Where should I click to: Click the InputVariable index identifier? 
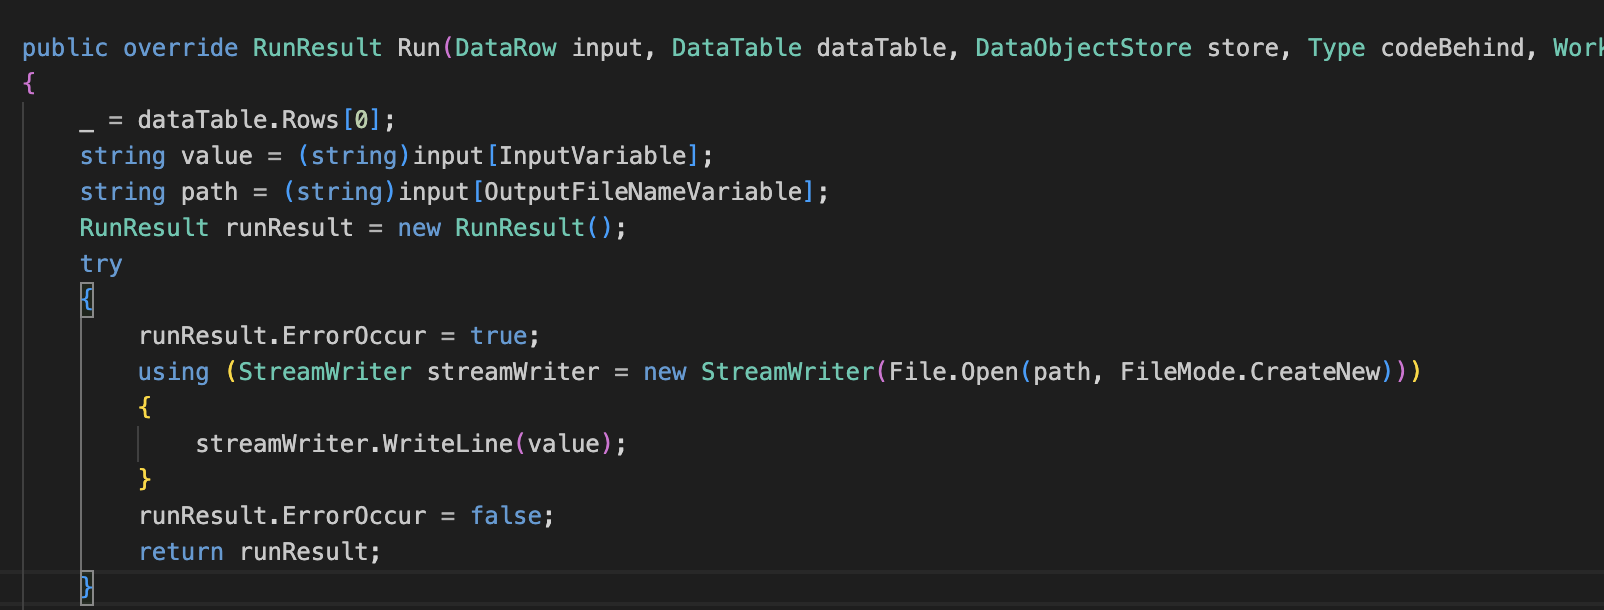click(x=593, y=156)
